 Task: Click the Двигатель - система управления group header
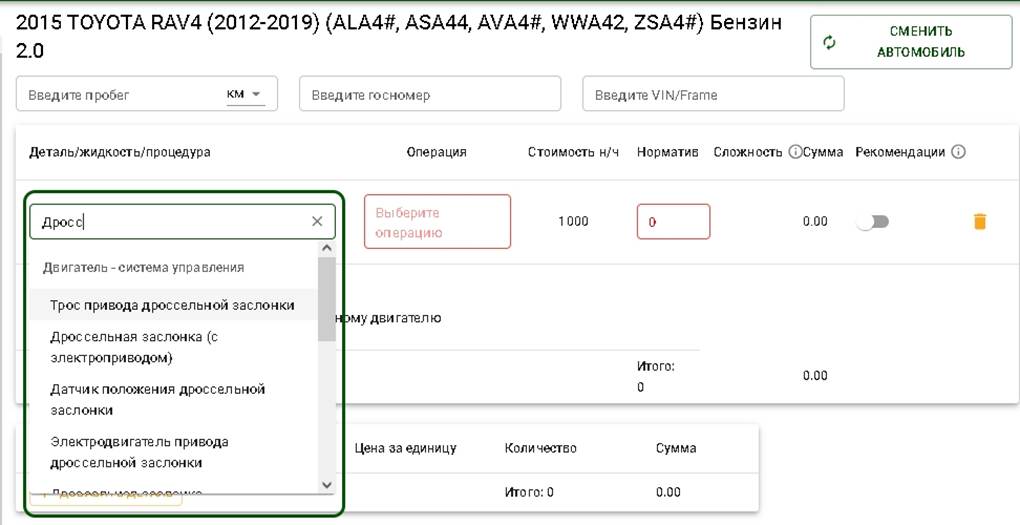click(144, 267)
